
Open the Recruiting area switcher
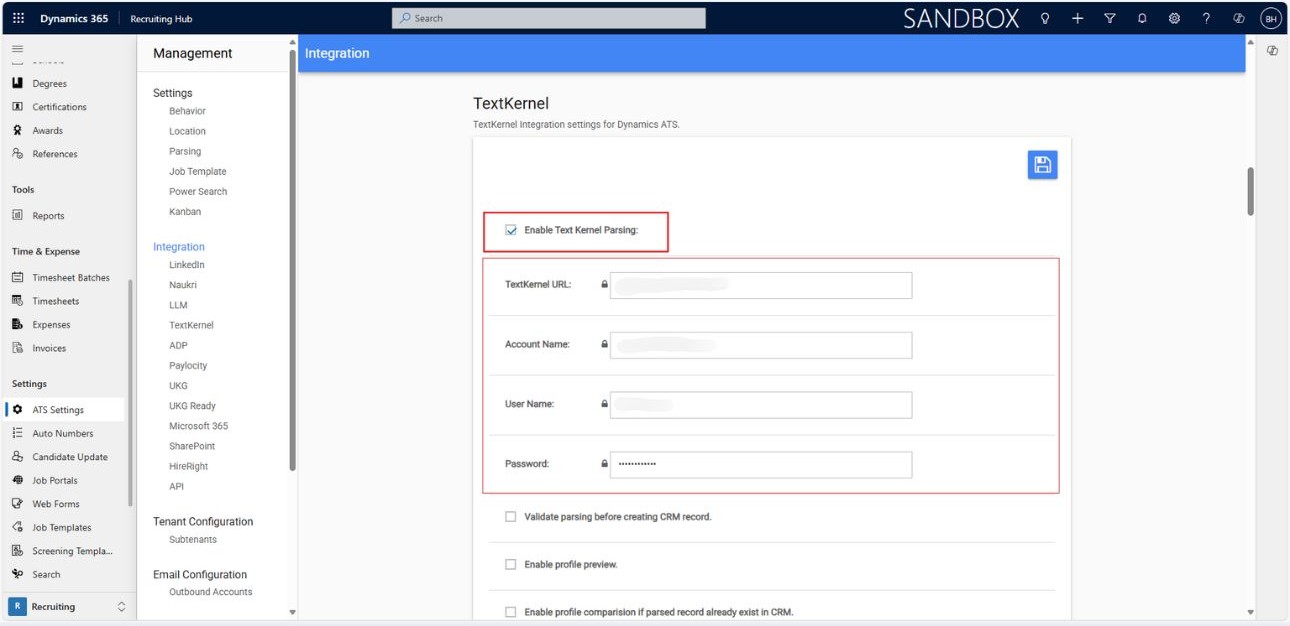[68, 606]
